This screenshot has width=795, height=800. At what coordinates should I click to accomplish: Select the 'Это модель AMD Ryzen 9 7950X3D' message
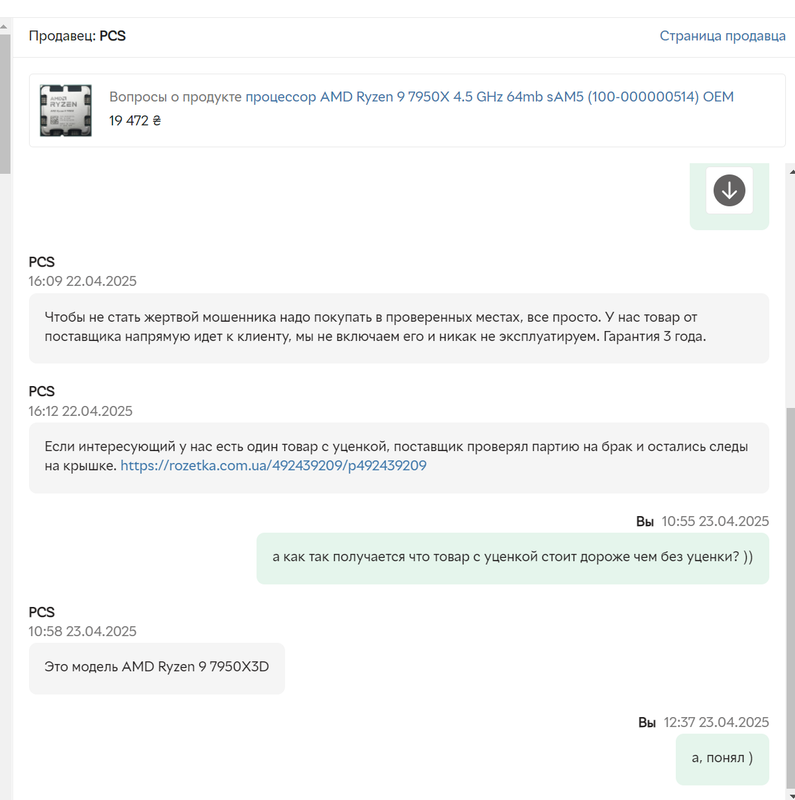pos(157,668)
